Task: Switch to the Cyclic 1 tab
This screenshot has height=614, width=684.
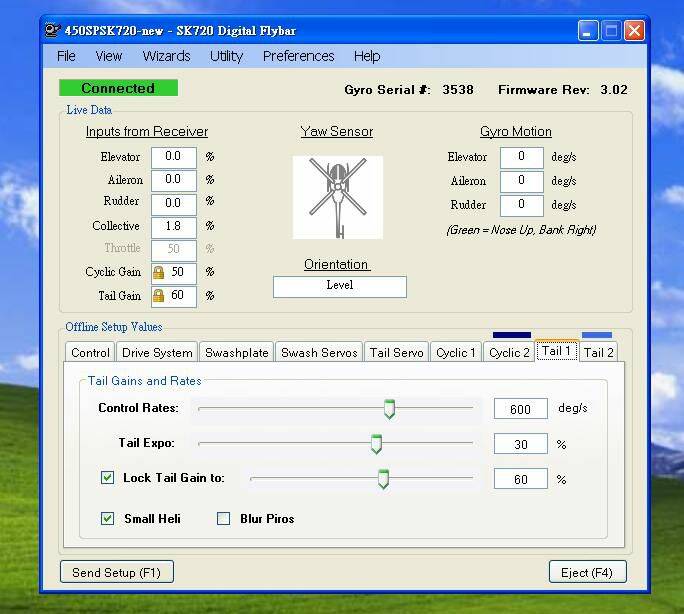Action: [456, 352]
